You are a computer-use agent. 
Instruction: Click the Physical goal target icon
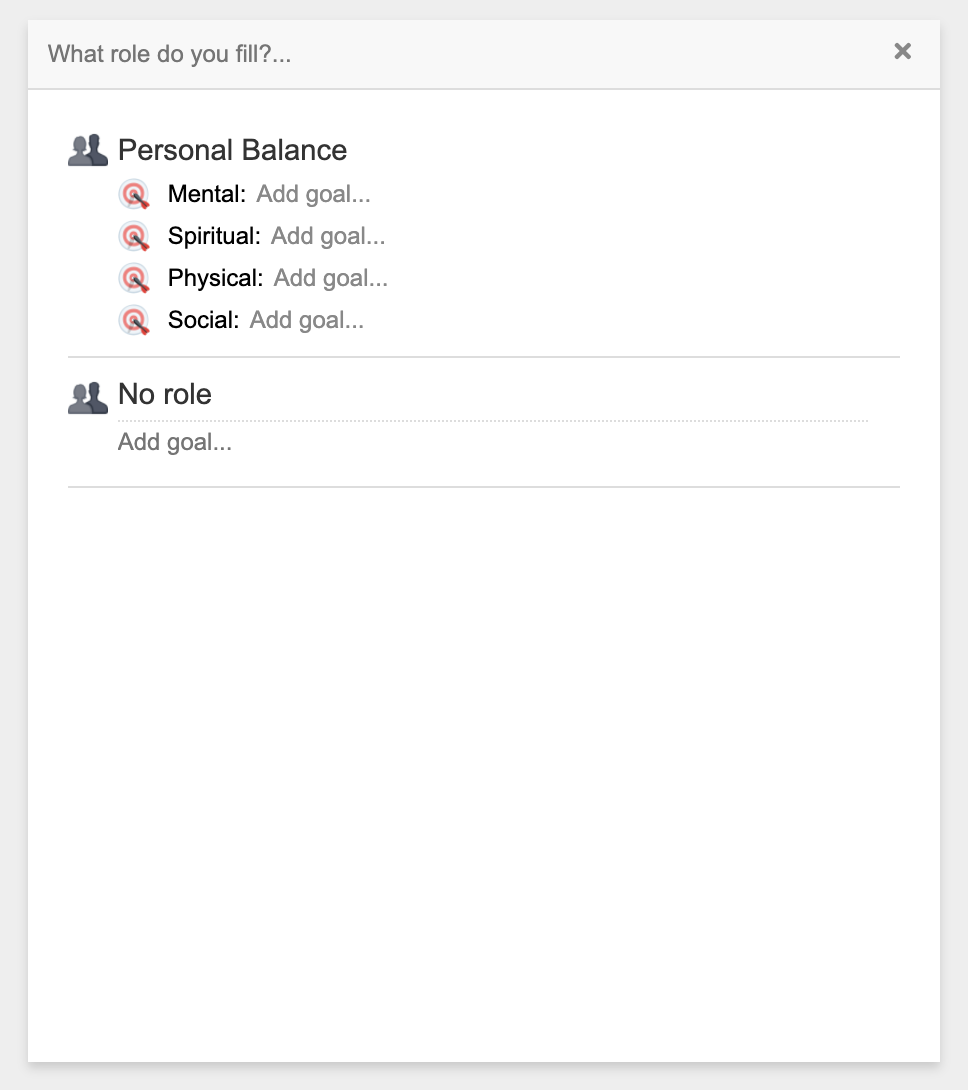click(134, 278)
